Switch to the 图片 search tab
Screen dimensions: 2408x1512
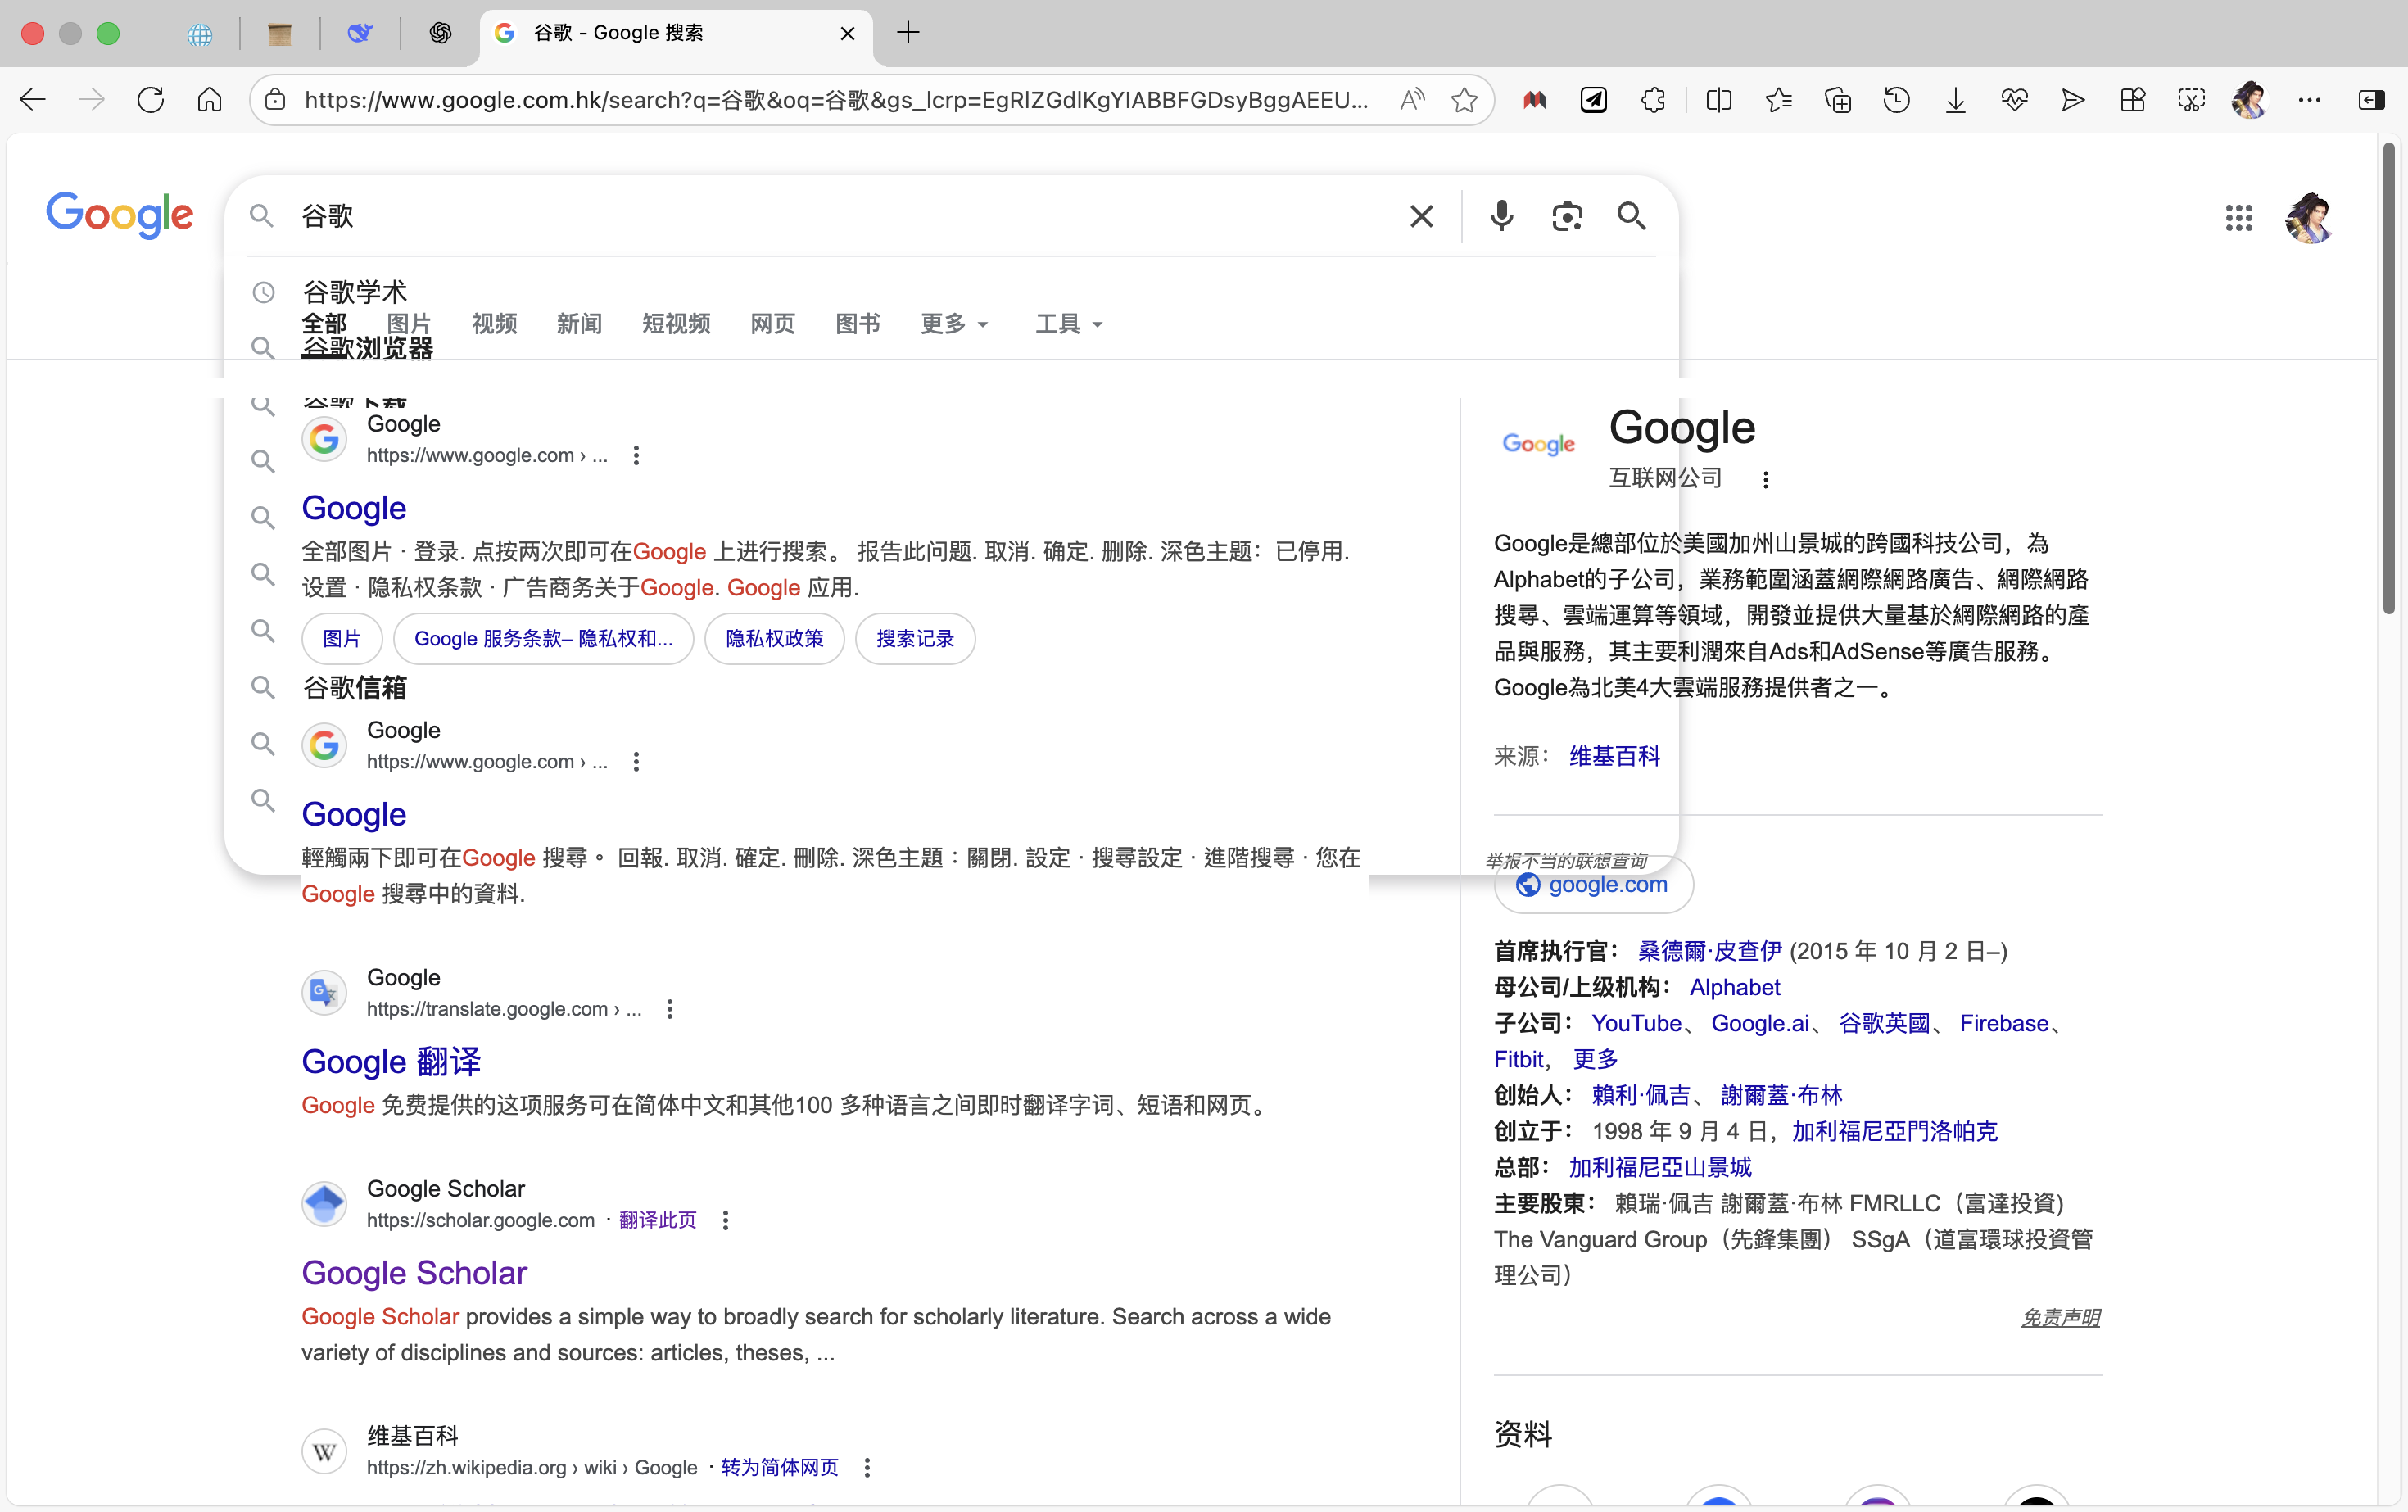coord(409,323)
